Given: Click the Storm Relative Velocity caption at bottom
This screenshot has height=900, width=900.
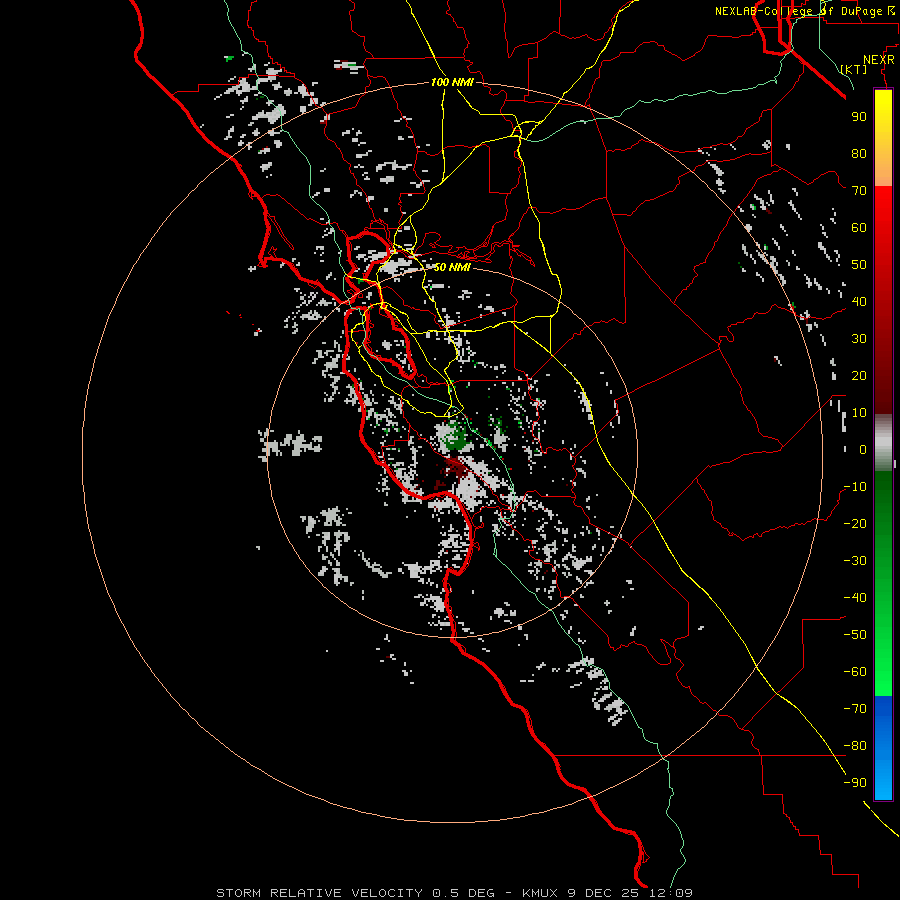Looking at the screenshot, I should [x=454, y=893].
